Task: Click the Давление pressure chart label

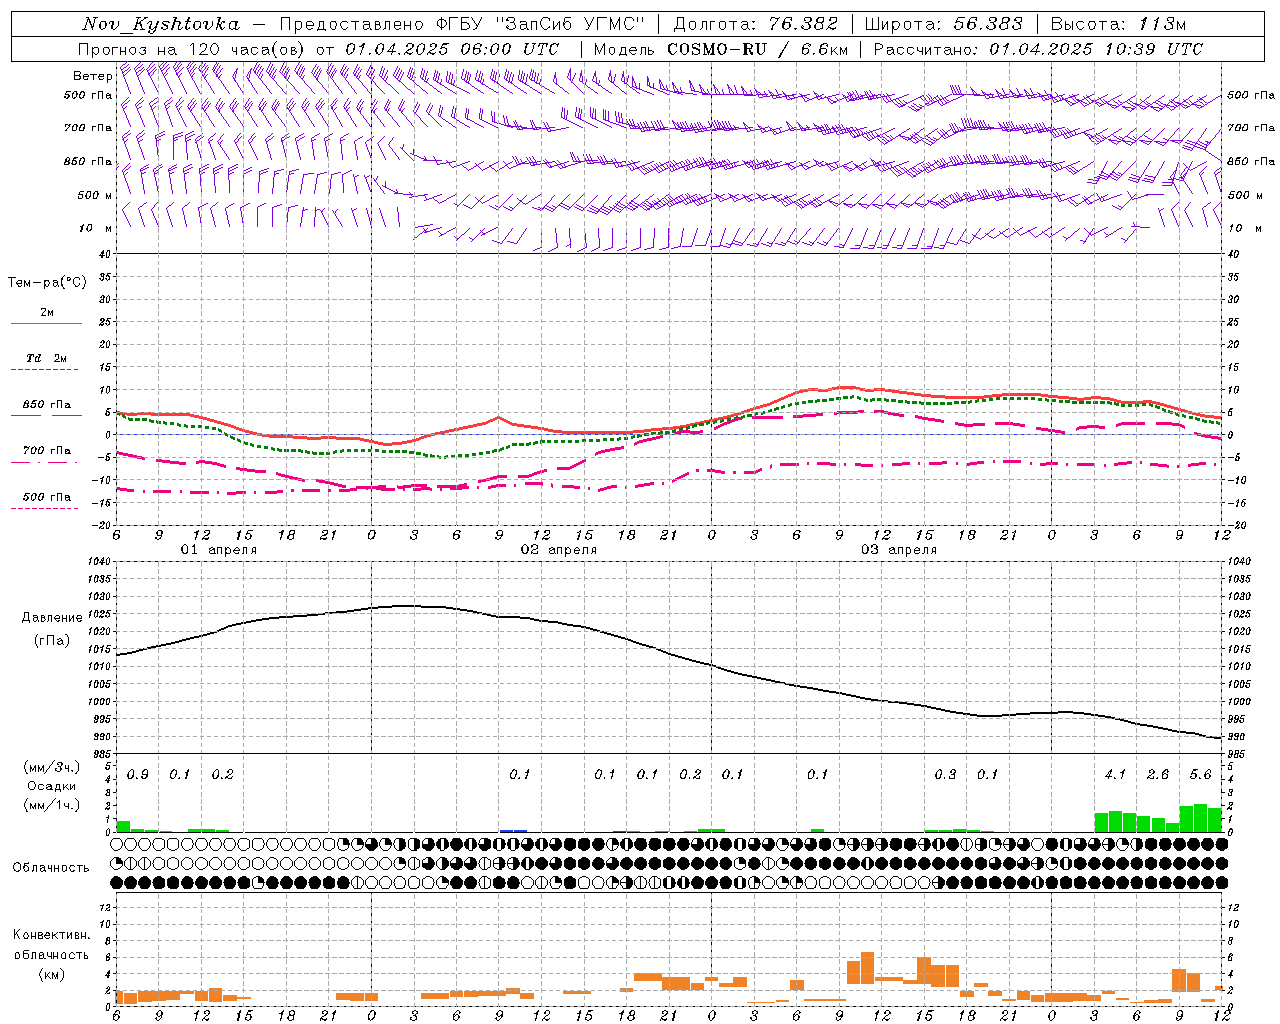Action: (x=52, y=618)
